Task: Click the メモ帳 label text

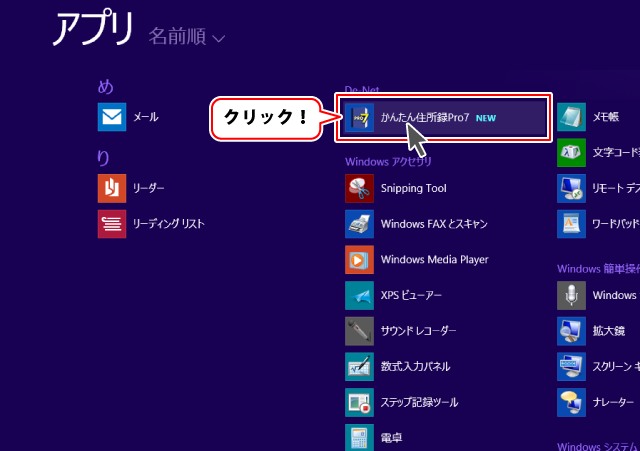Action: click(x=606, y=117)
